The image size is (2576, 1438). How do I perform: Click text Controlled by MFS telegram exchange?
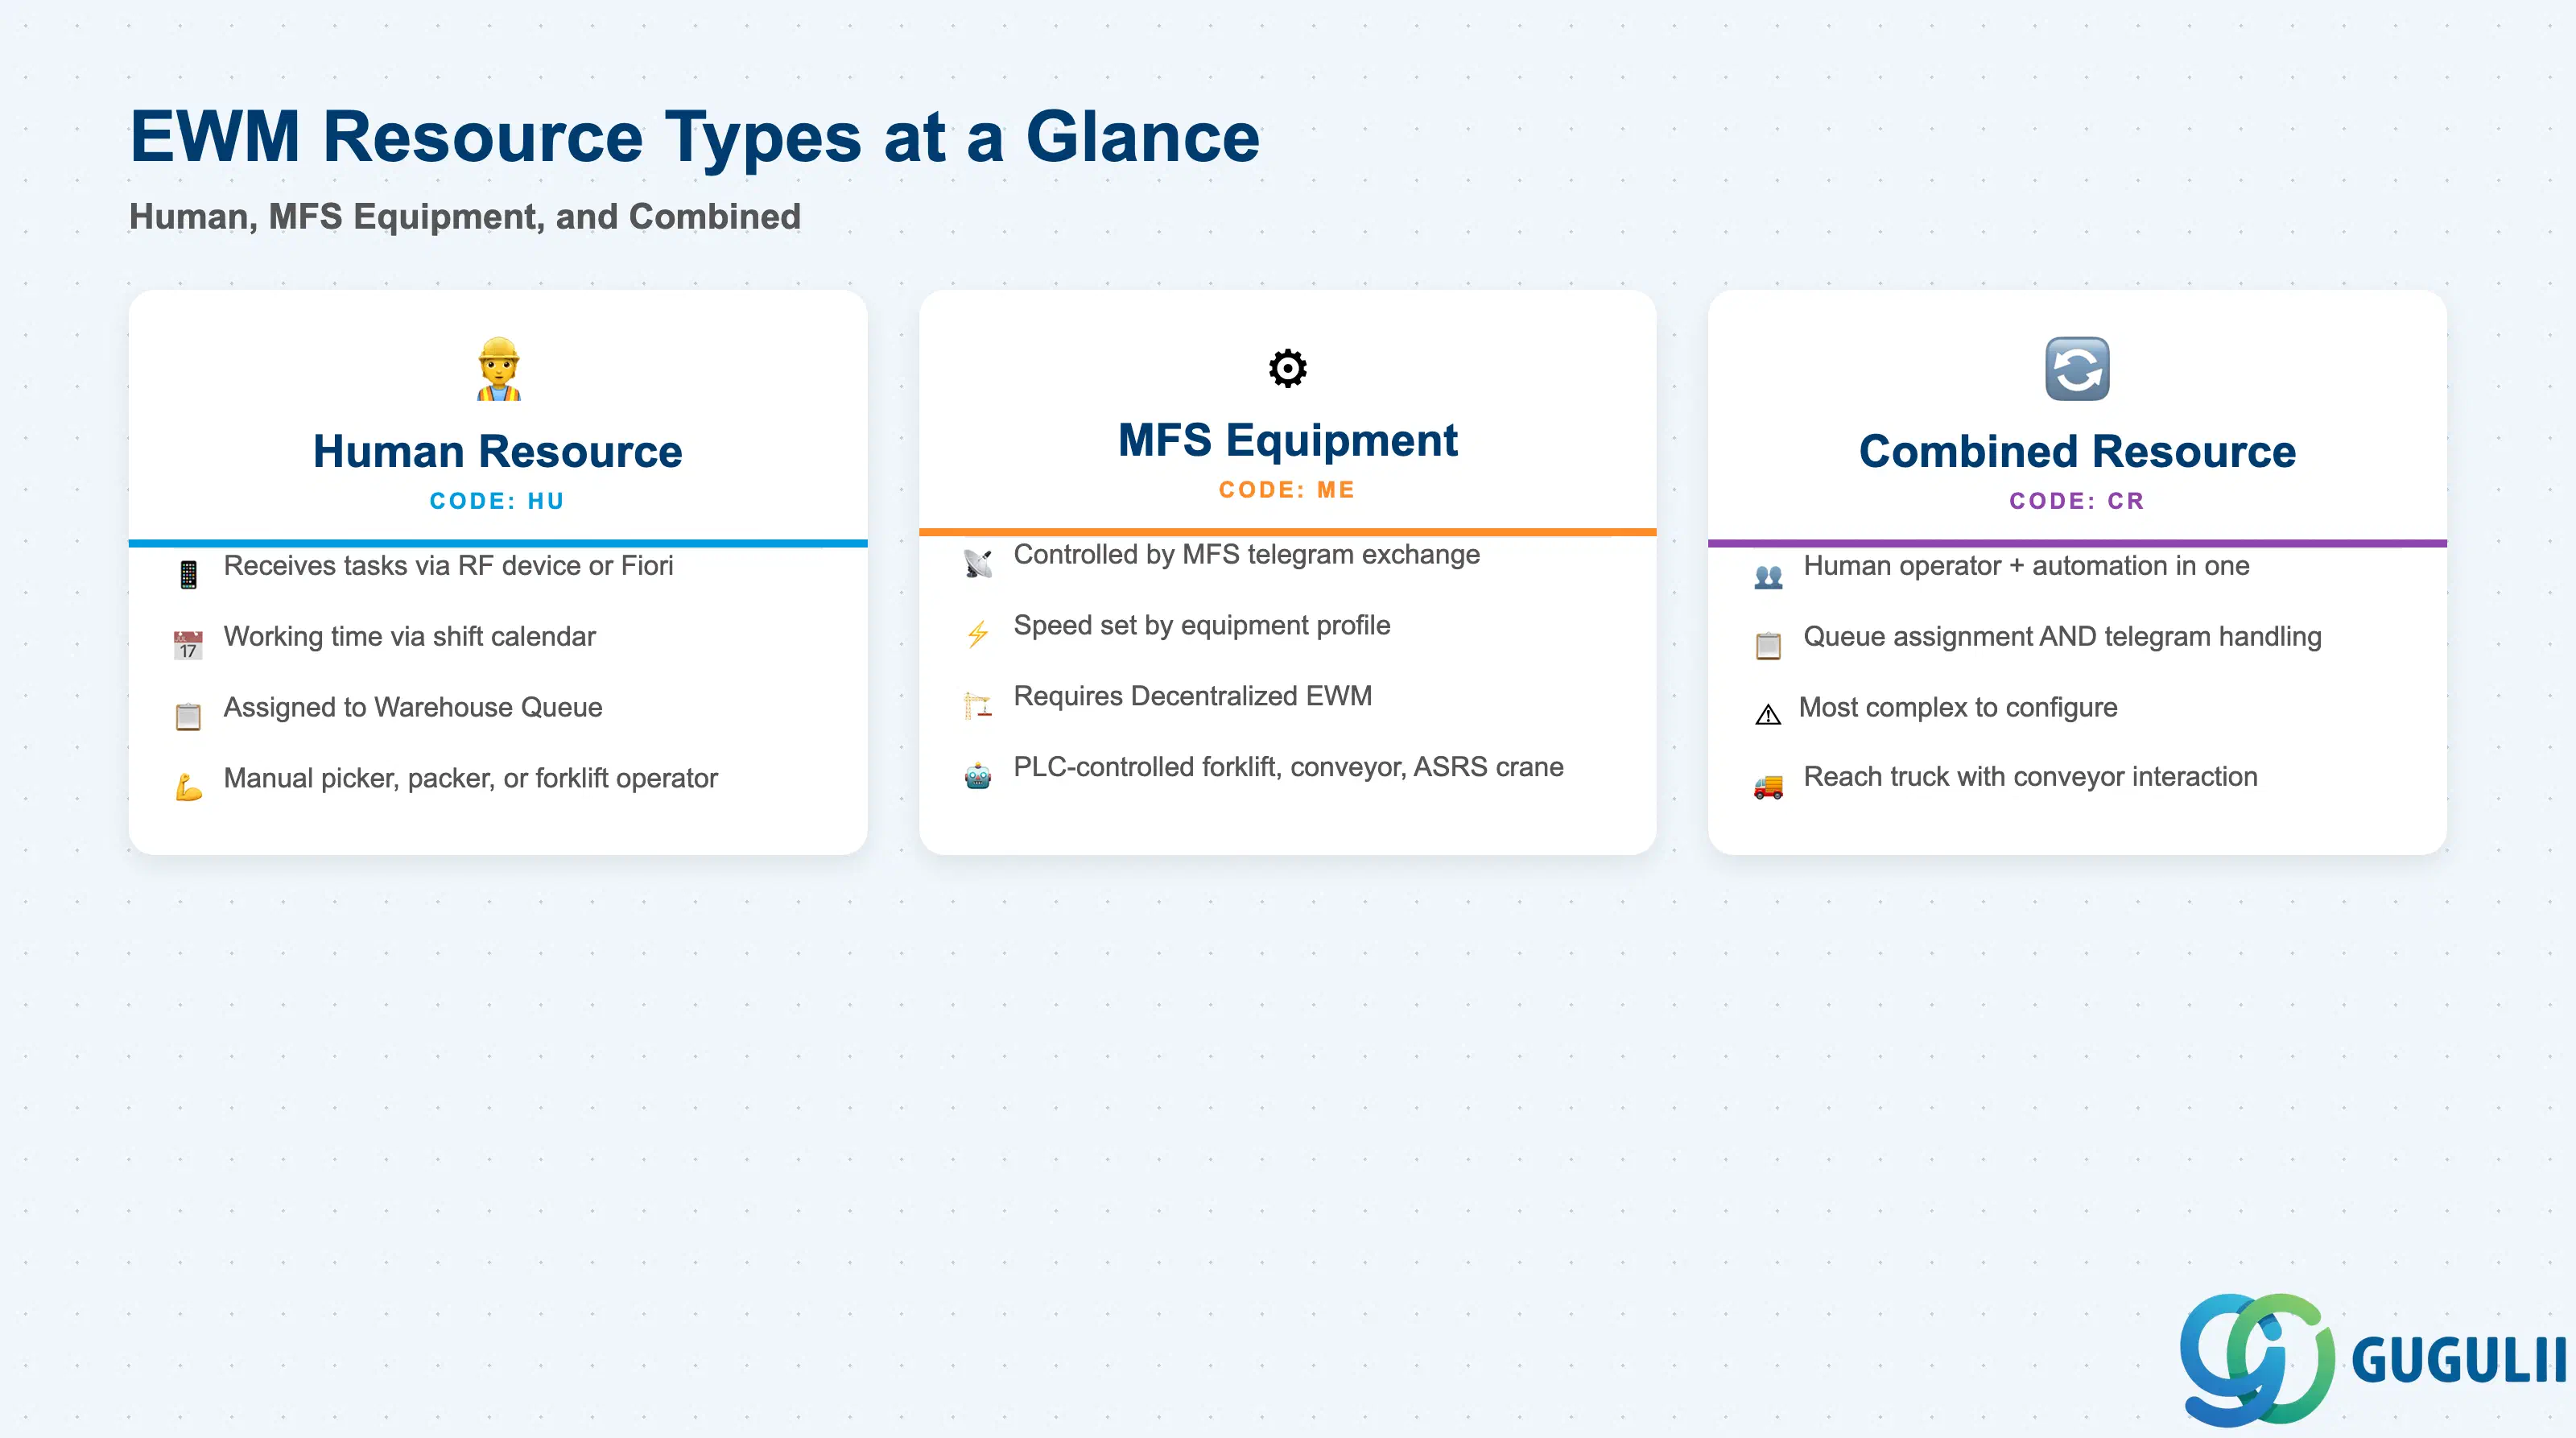pos(1246,555)
